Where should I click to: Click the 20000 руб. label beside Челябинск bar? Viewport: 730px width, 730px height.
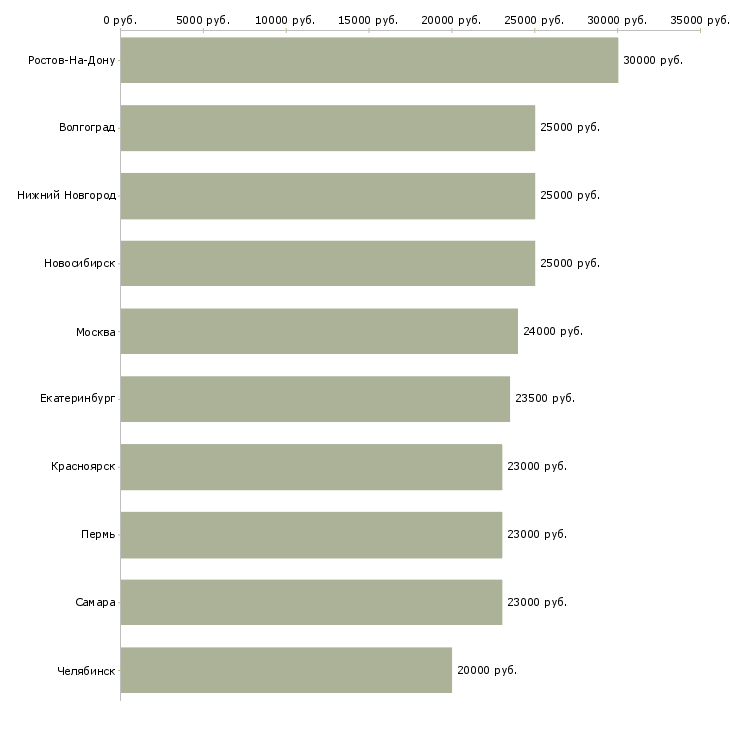(487, 670)
